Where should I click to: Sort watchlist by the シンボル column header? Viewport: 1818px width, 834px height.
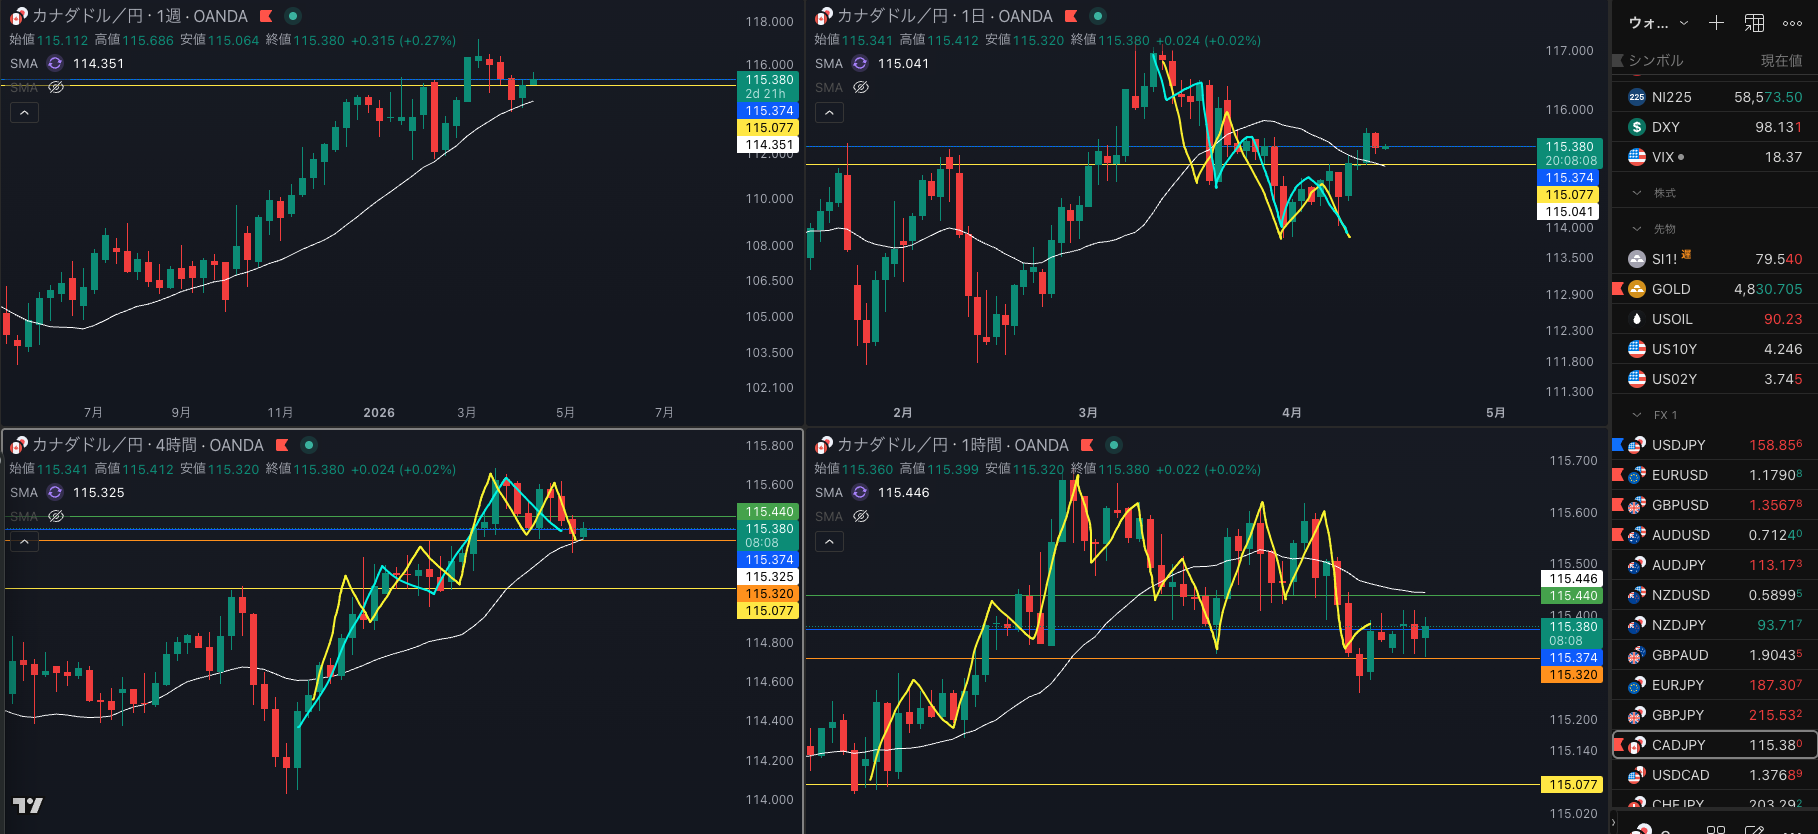point(1656,61)
